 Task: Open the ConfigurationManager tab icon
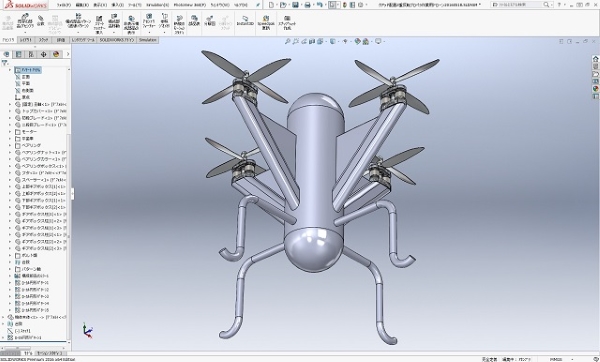31,54
